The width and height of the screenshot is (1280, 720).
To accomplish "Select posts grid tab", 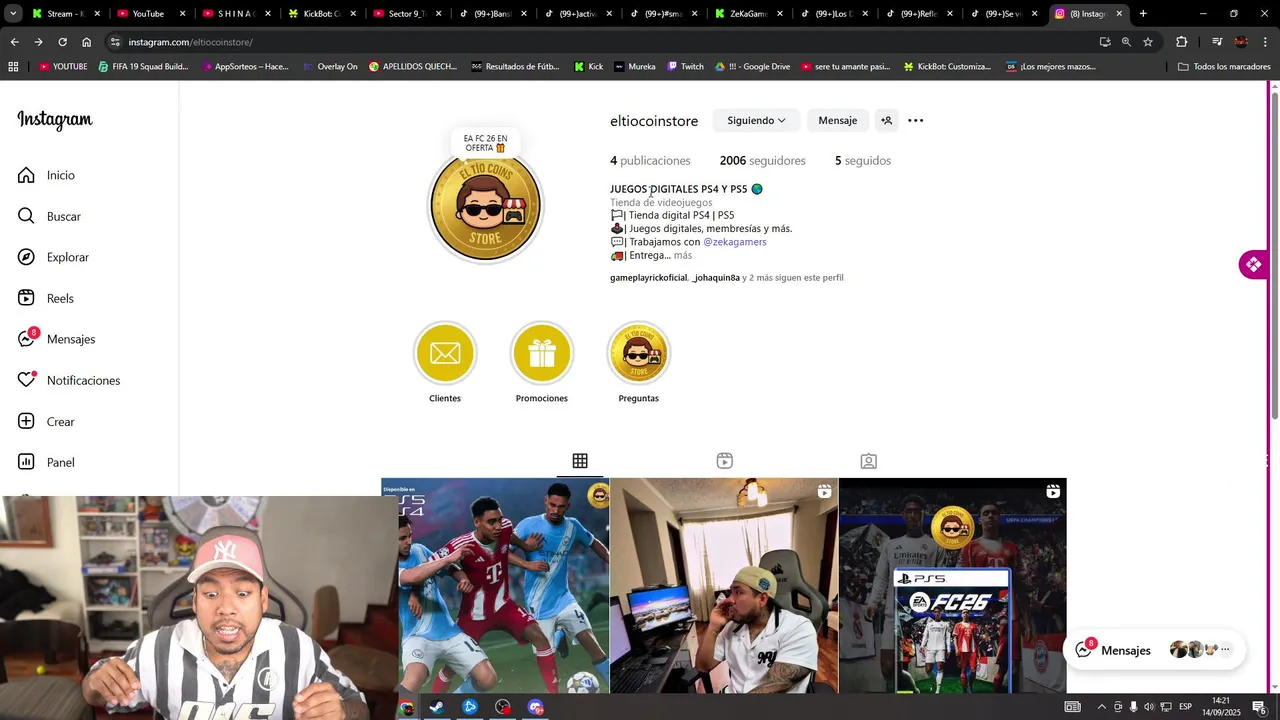I will (x=580, y=461).
